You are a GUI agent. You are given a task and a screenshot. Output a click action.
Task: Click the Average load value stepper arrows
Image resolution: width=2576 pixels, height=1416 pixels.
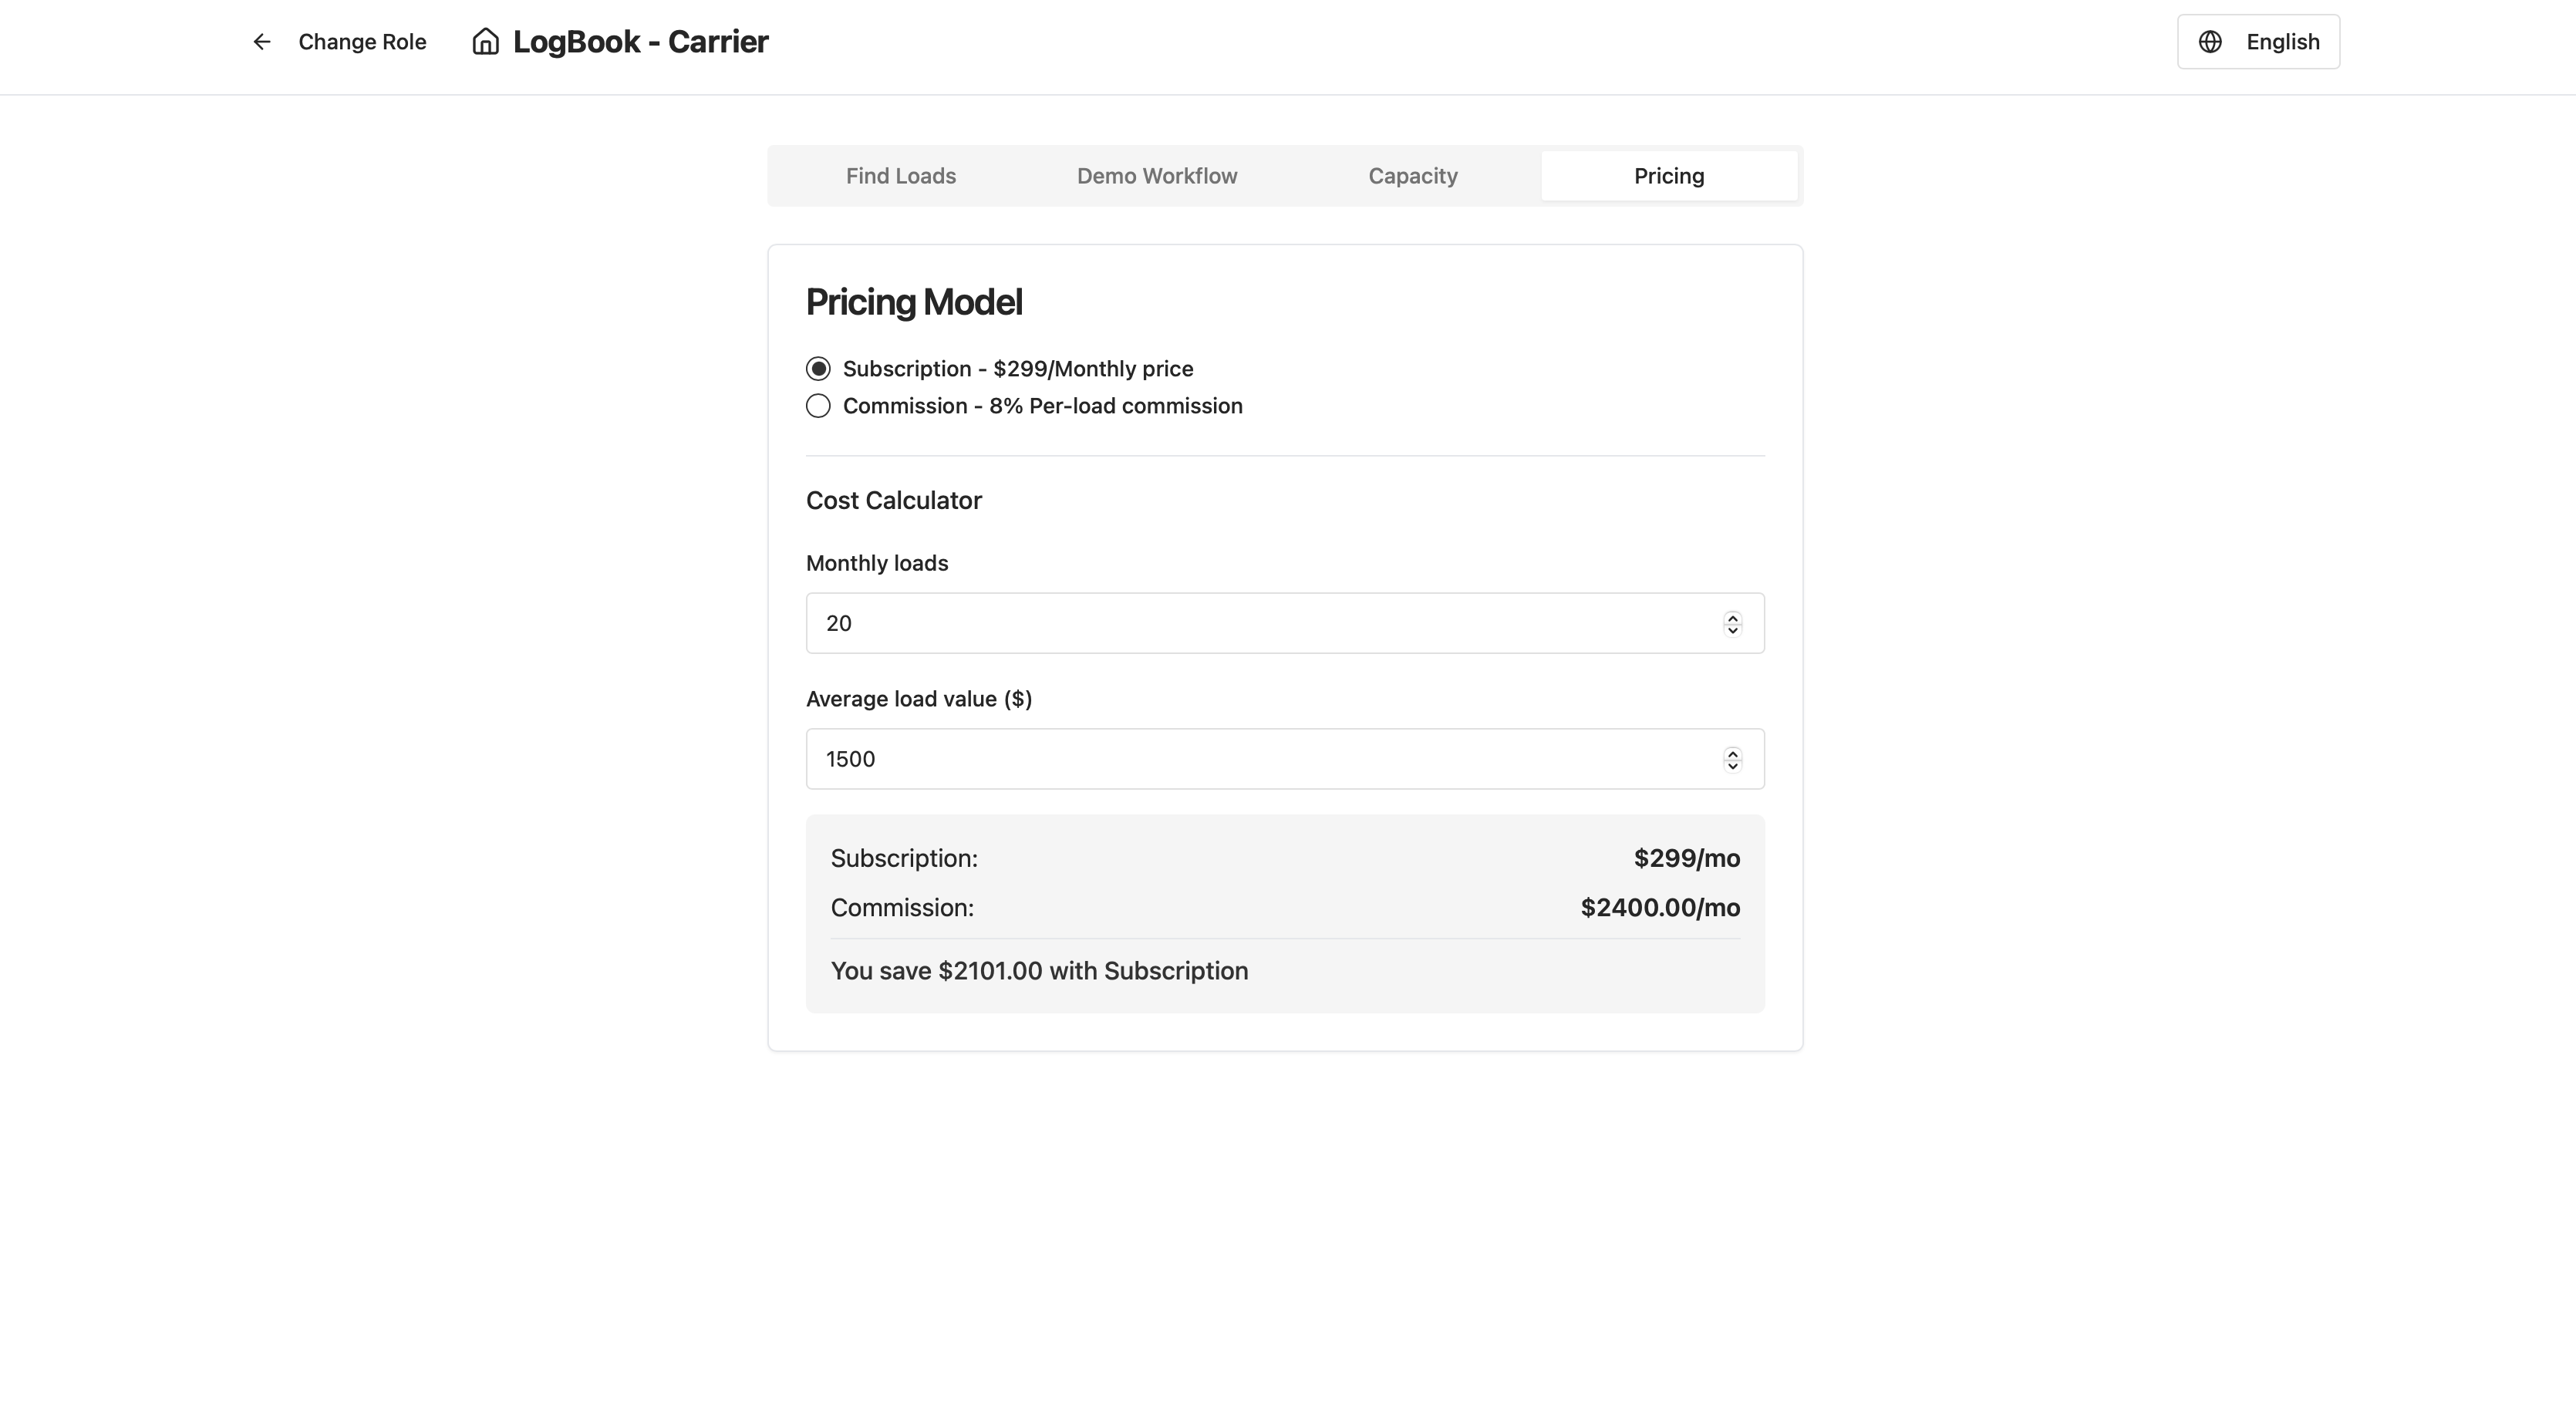click(1732, 759)
